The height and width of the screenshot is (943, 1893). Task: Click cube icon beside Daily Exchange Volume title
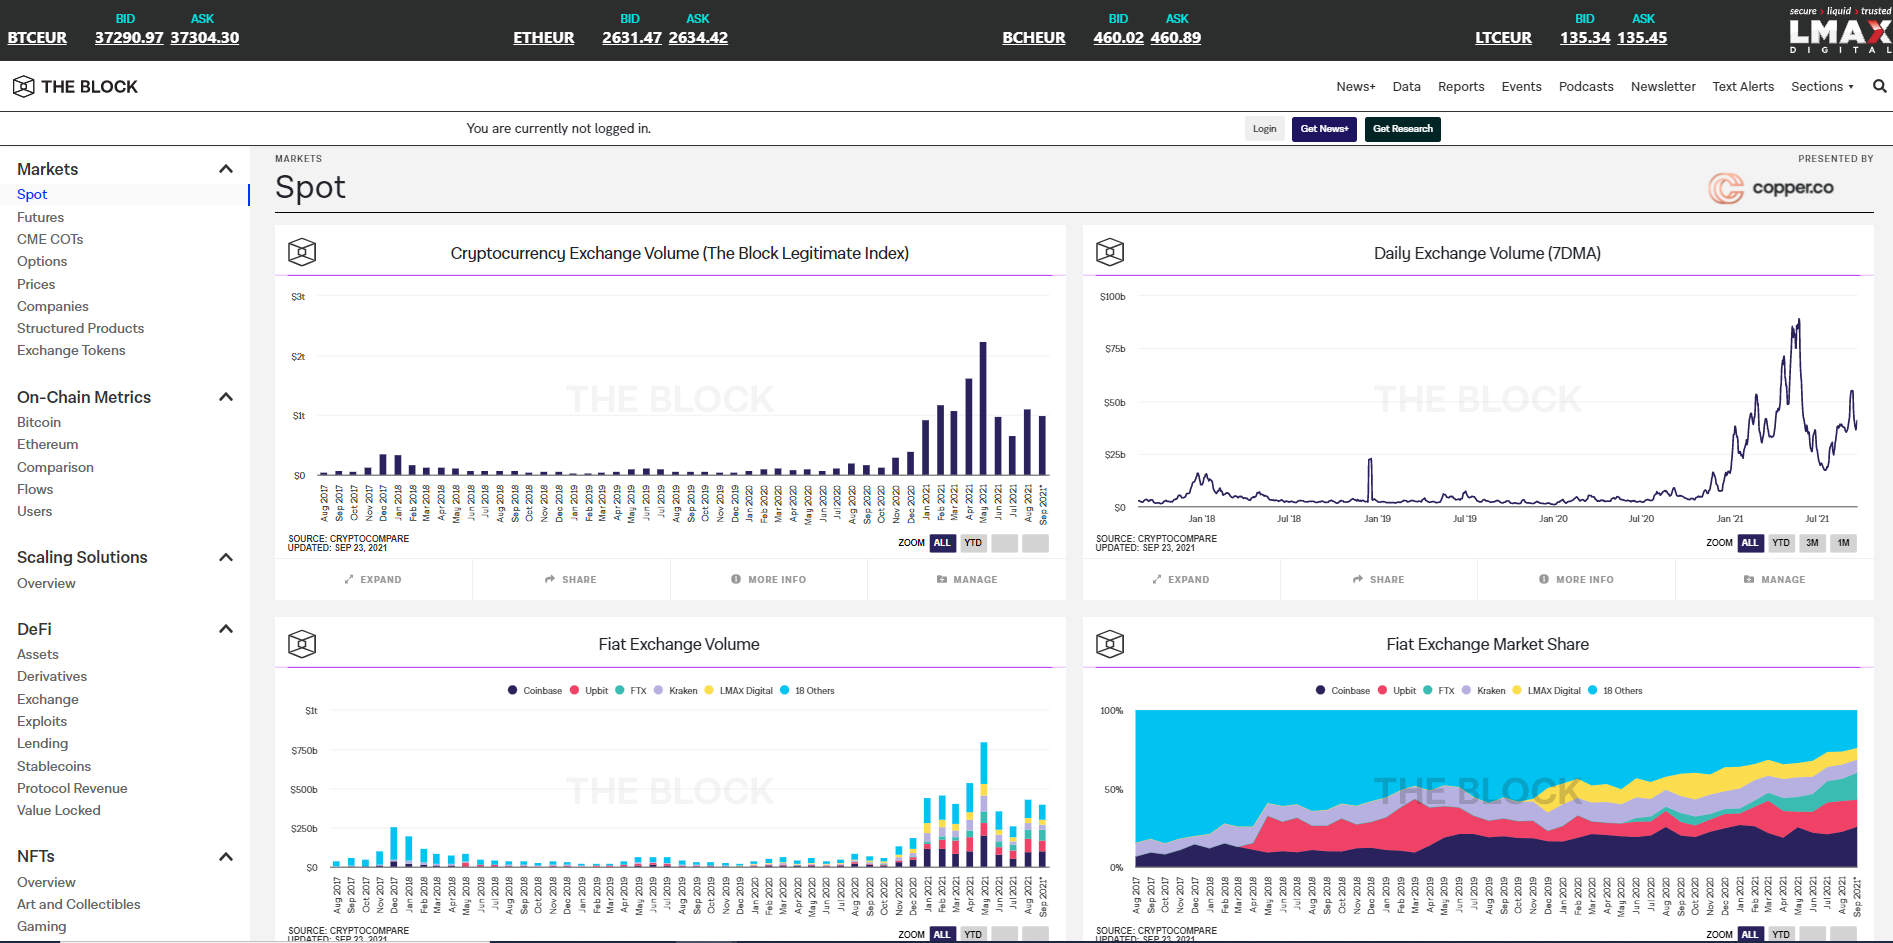click(x=1110, y=252)
